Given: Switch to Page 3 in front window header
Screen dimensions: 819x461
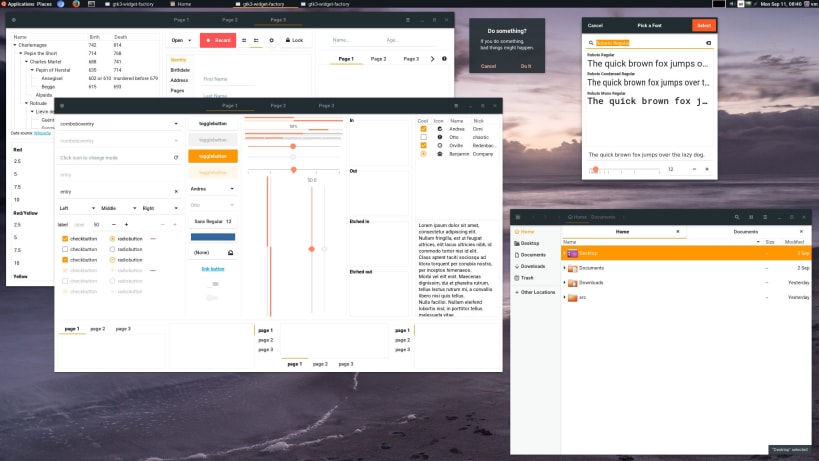Looking at the screenshot, I should [326, 106].
